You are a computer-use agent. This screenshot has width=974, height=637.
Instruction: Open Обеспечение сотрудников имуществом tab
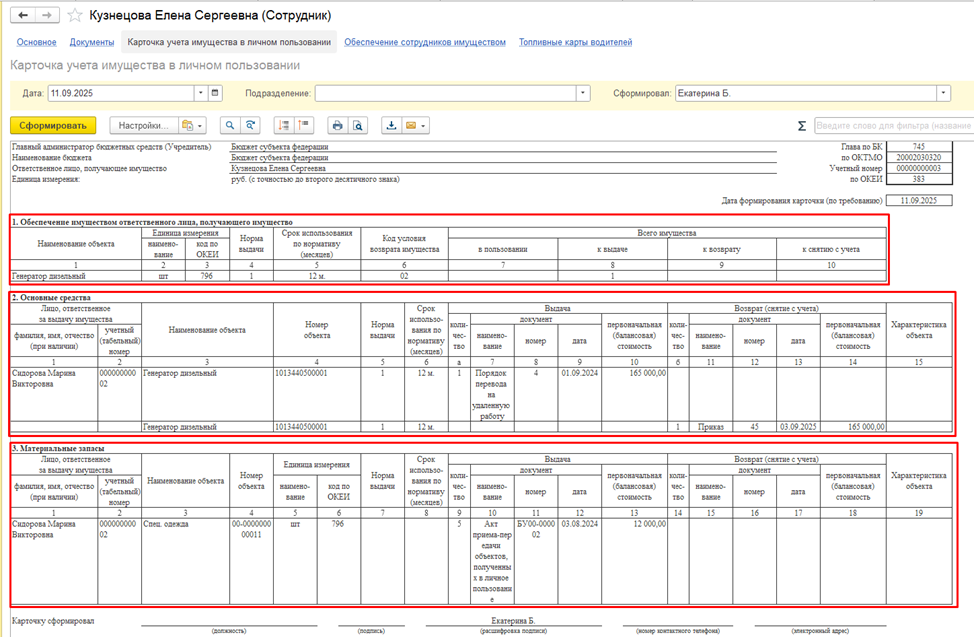click(x=425, y=42)
